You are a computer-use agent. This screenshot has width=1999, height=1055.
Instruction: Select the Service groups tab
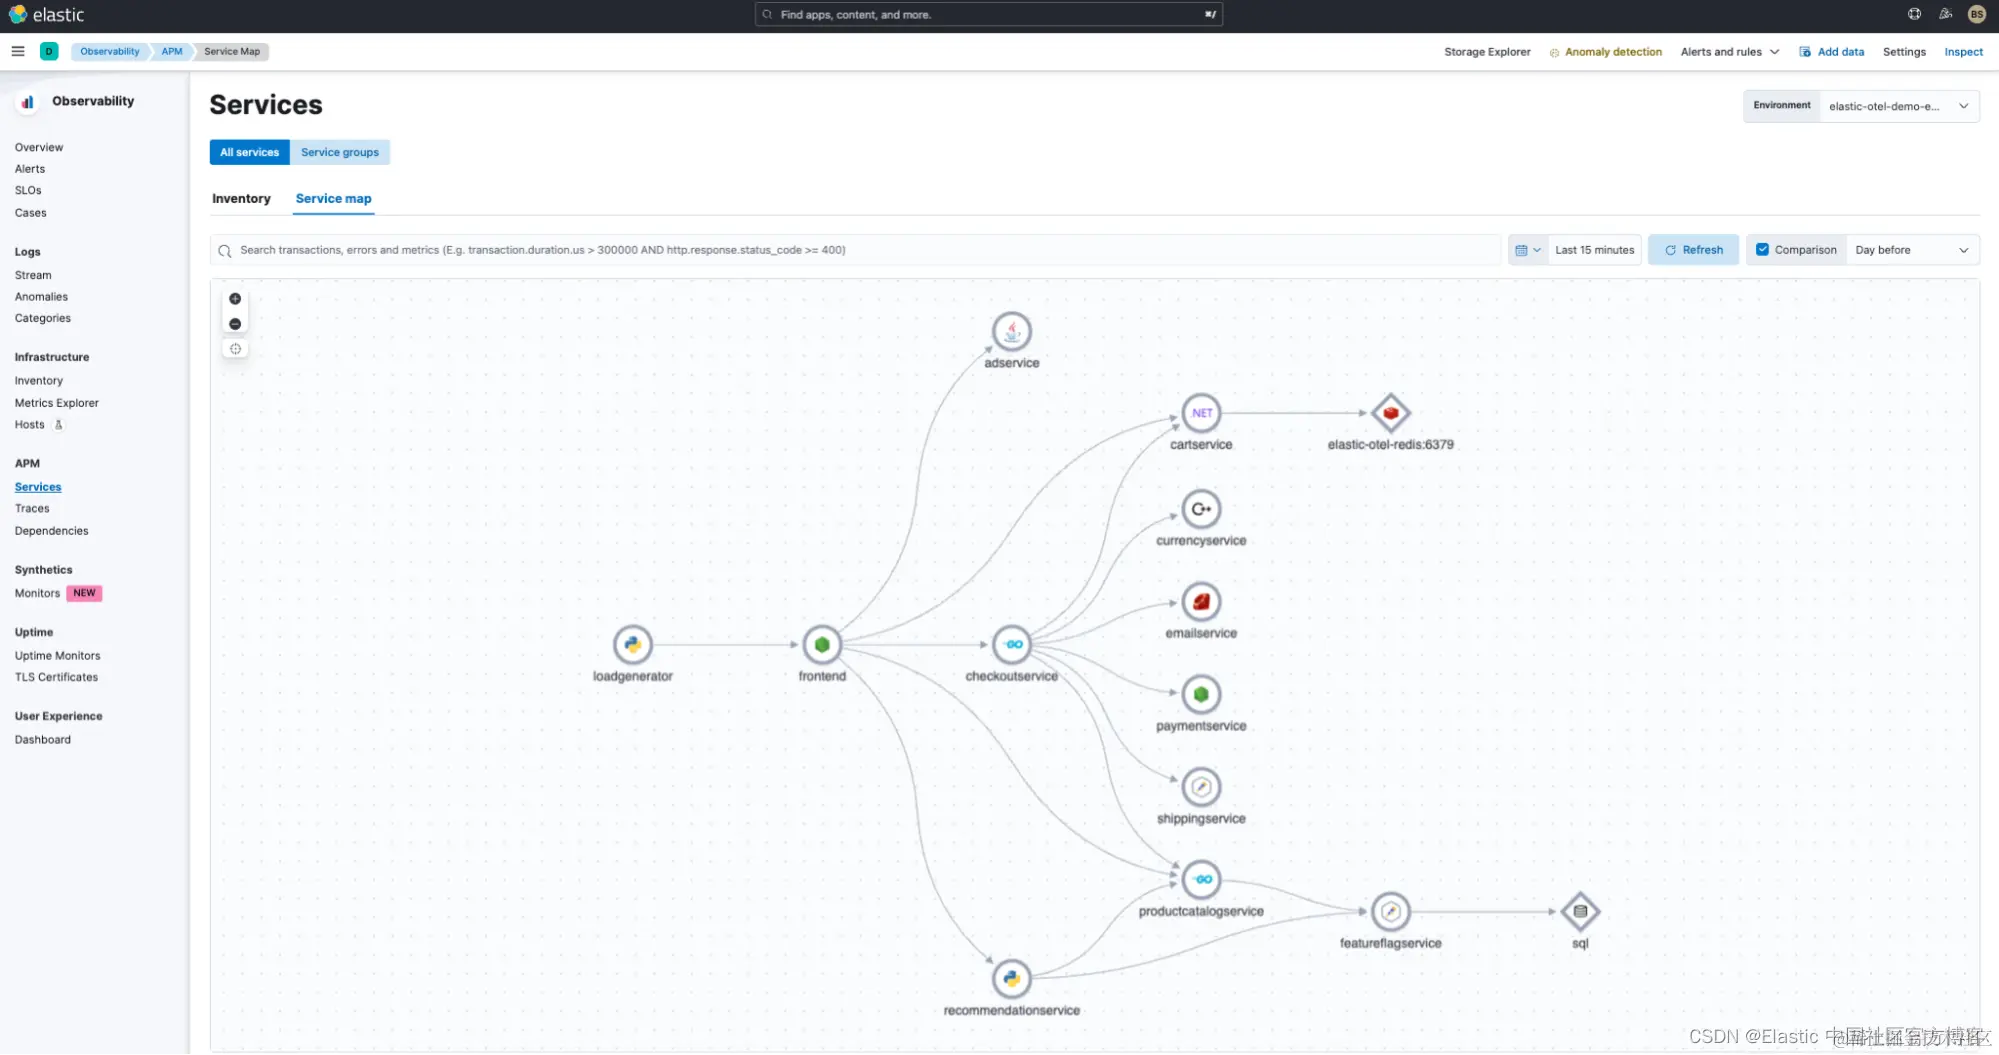coord(340,152)
